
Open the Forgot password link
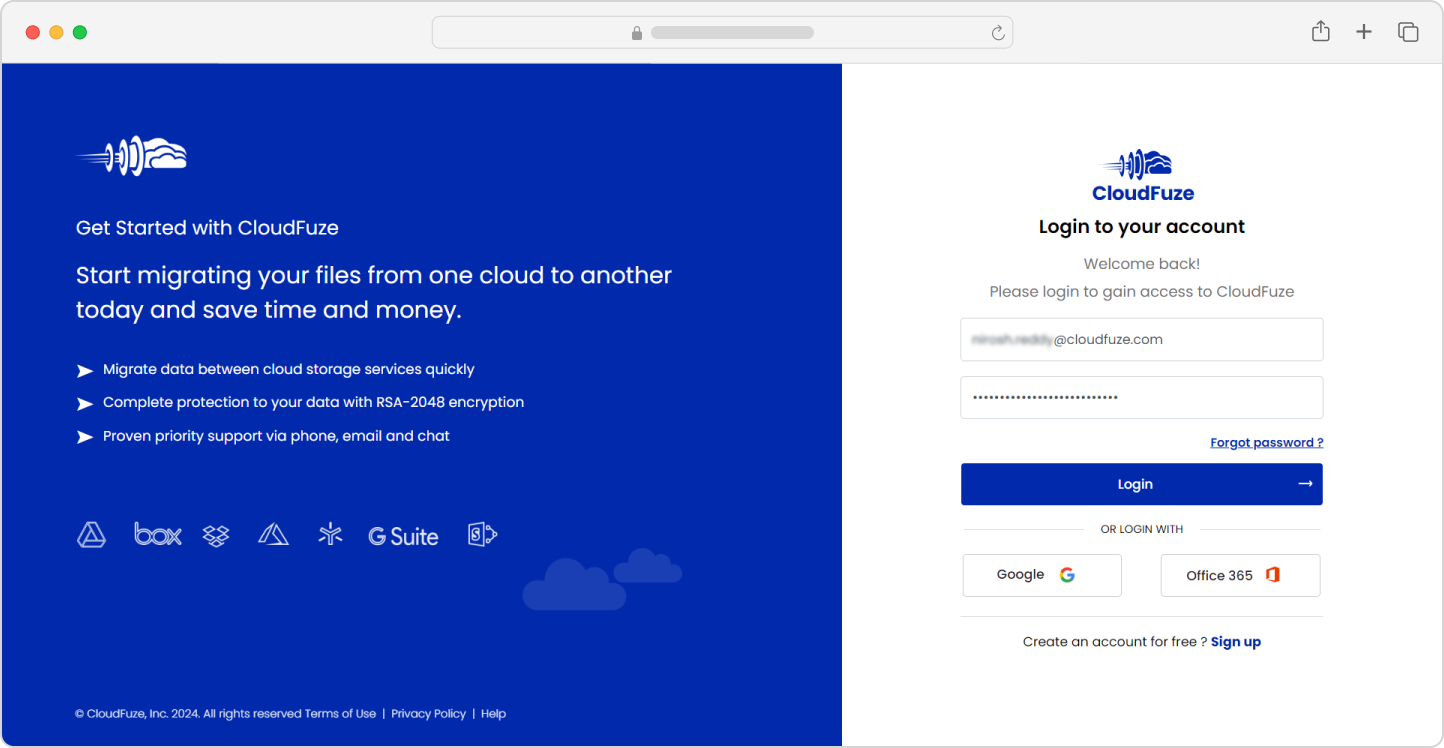(1266, 442)
